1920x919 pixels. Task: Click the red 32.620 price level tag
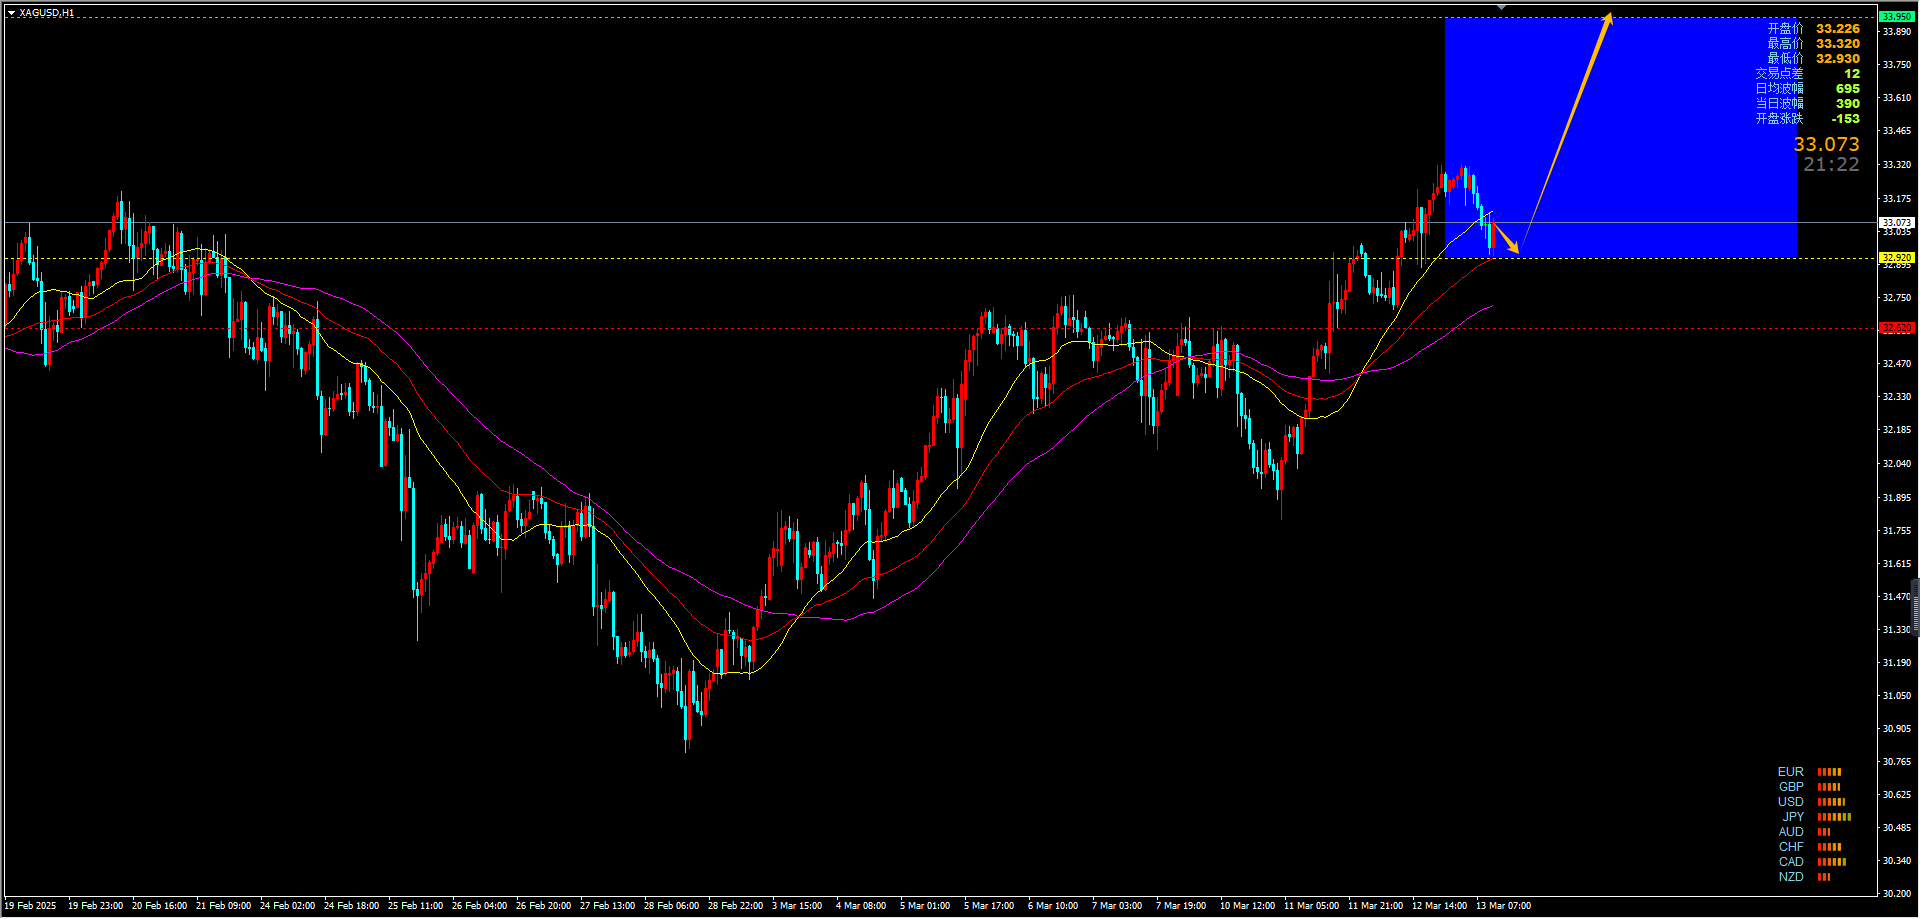tap(1897, 328)
